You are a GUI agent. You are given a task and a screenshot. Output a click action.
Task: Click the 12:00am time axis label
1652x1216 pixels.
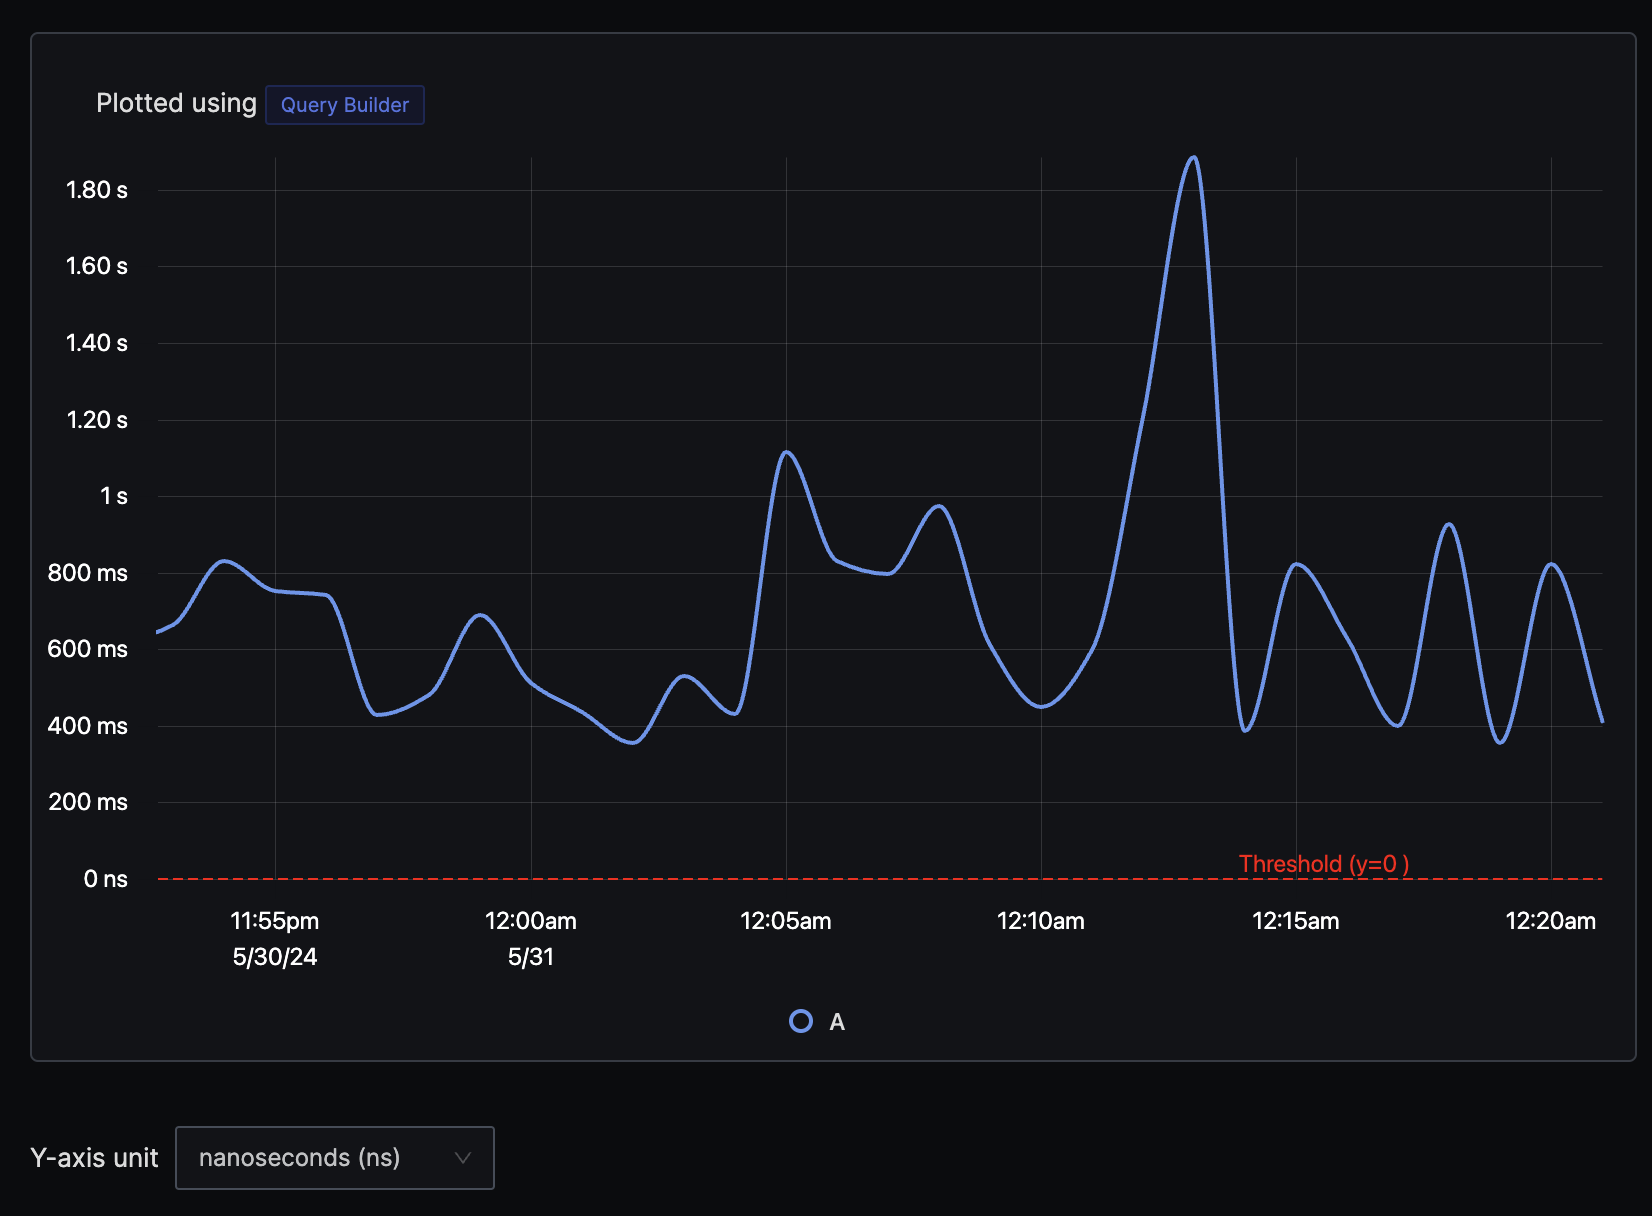(531, 921)
